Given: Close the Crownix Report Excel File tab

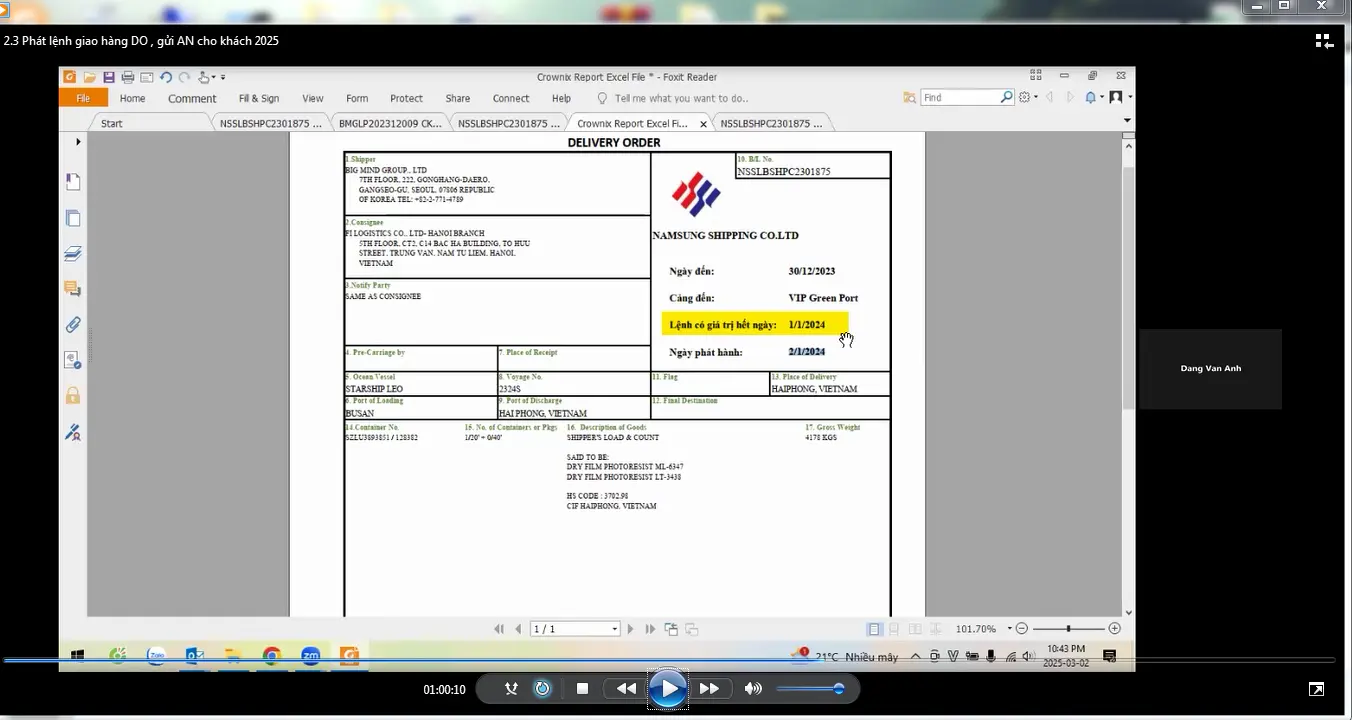Looking at the screenshot, I should click(x=703, y=124).
